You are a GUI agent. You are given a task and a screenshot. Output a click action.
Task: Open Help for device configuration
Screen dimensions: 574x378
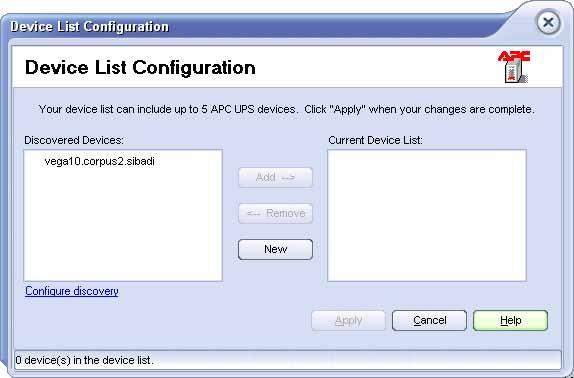(510, 321)
